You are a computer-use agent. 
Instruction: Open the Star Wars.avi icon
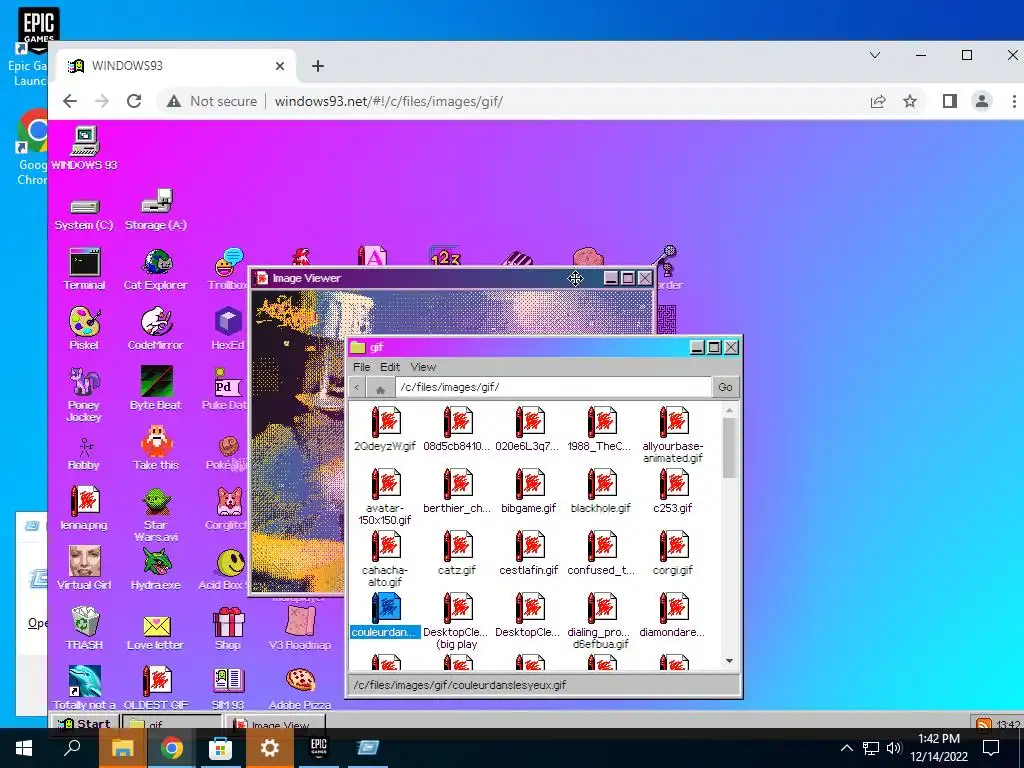(x=156, y=502)
